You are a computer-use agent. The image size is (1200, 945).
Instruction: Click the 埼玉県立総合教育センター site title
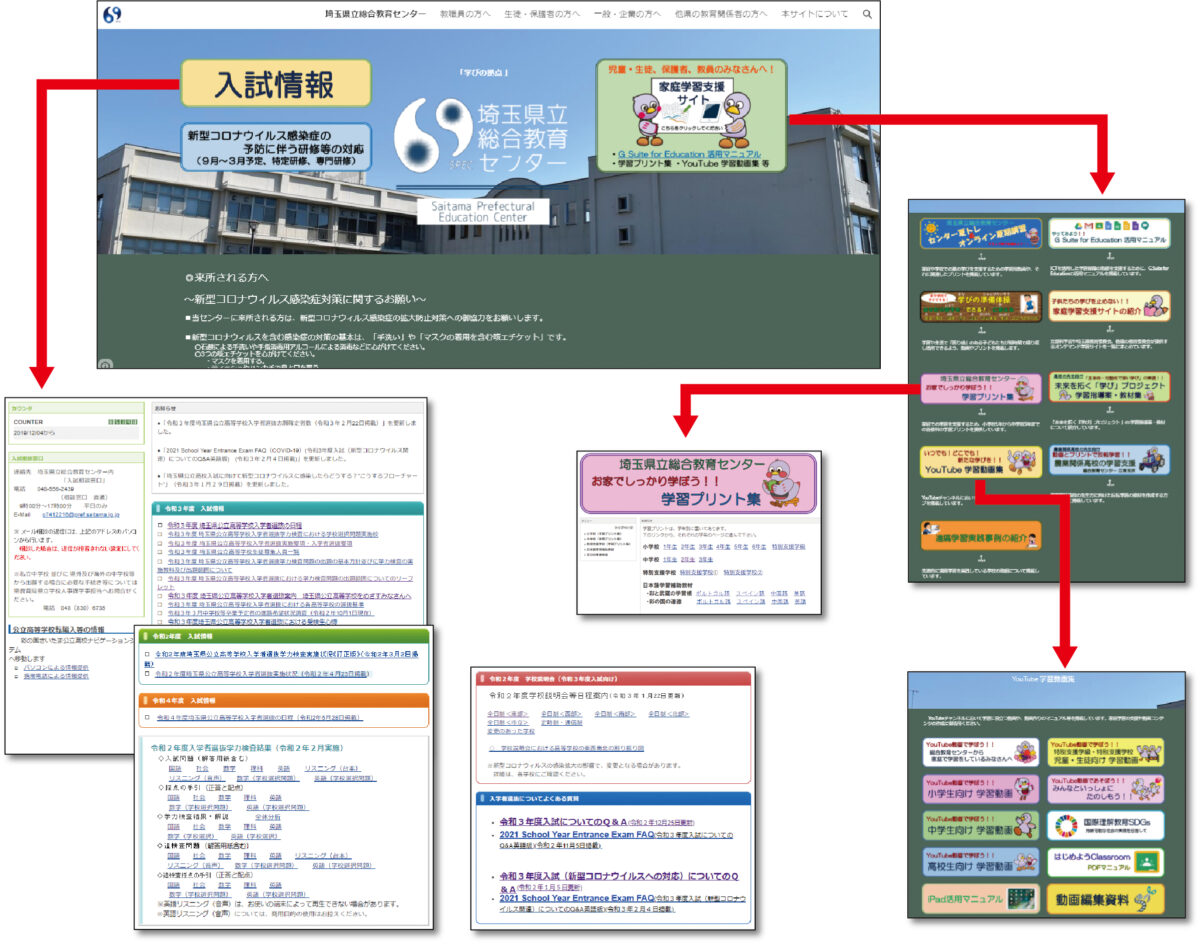pyautogui.click(x=375, y=14)
